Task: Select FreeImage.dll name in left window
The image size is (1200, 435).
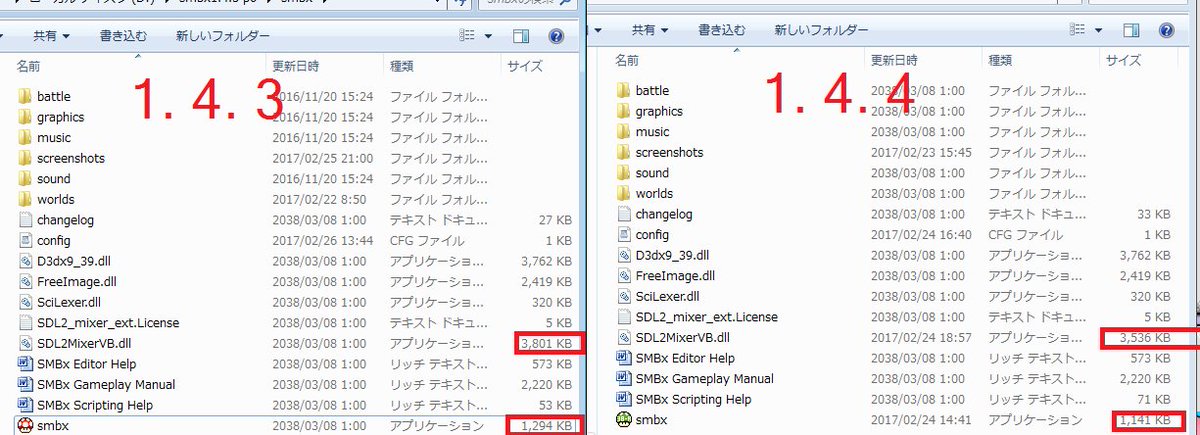Action: (75, 282)
